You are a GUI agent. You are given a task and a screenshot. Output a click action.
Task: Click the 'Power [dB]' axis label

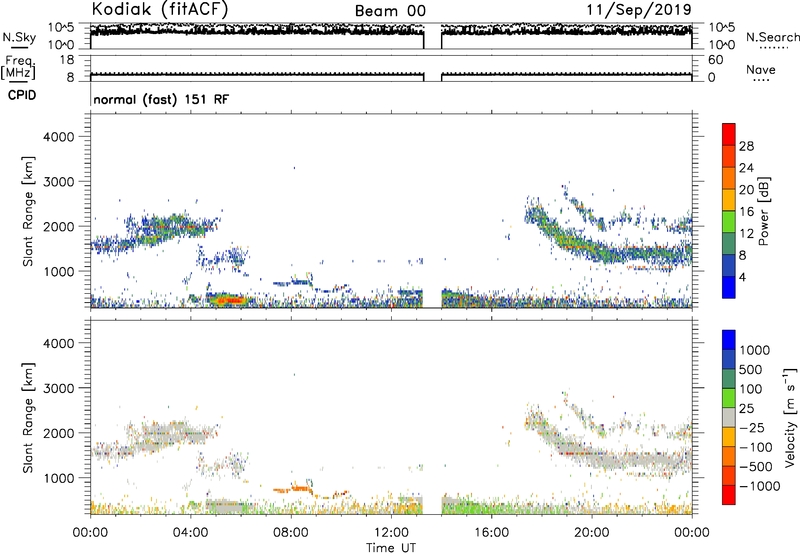coord(764,211)
